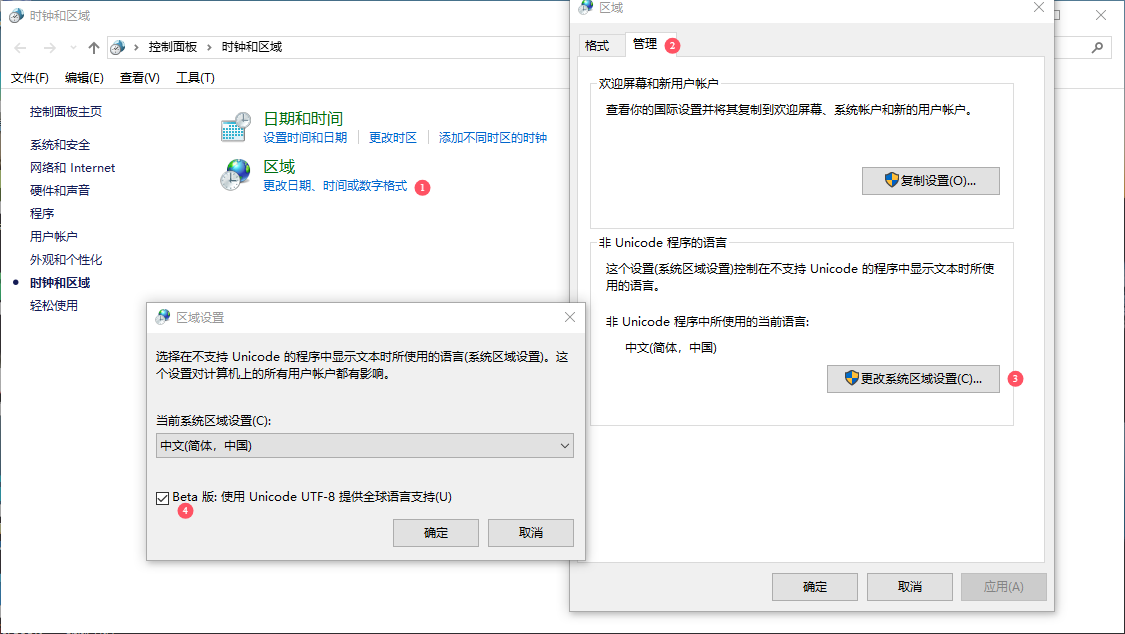The height and width of the screenshot is (634, 1125).
Task: Click the forward arrow in navigation bar
Action: click(x=50, y=47)
